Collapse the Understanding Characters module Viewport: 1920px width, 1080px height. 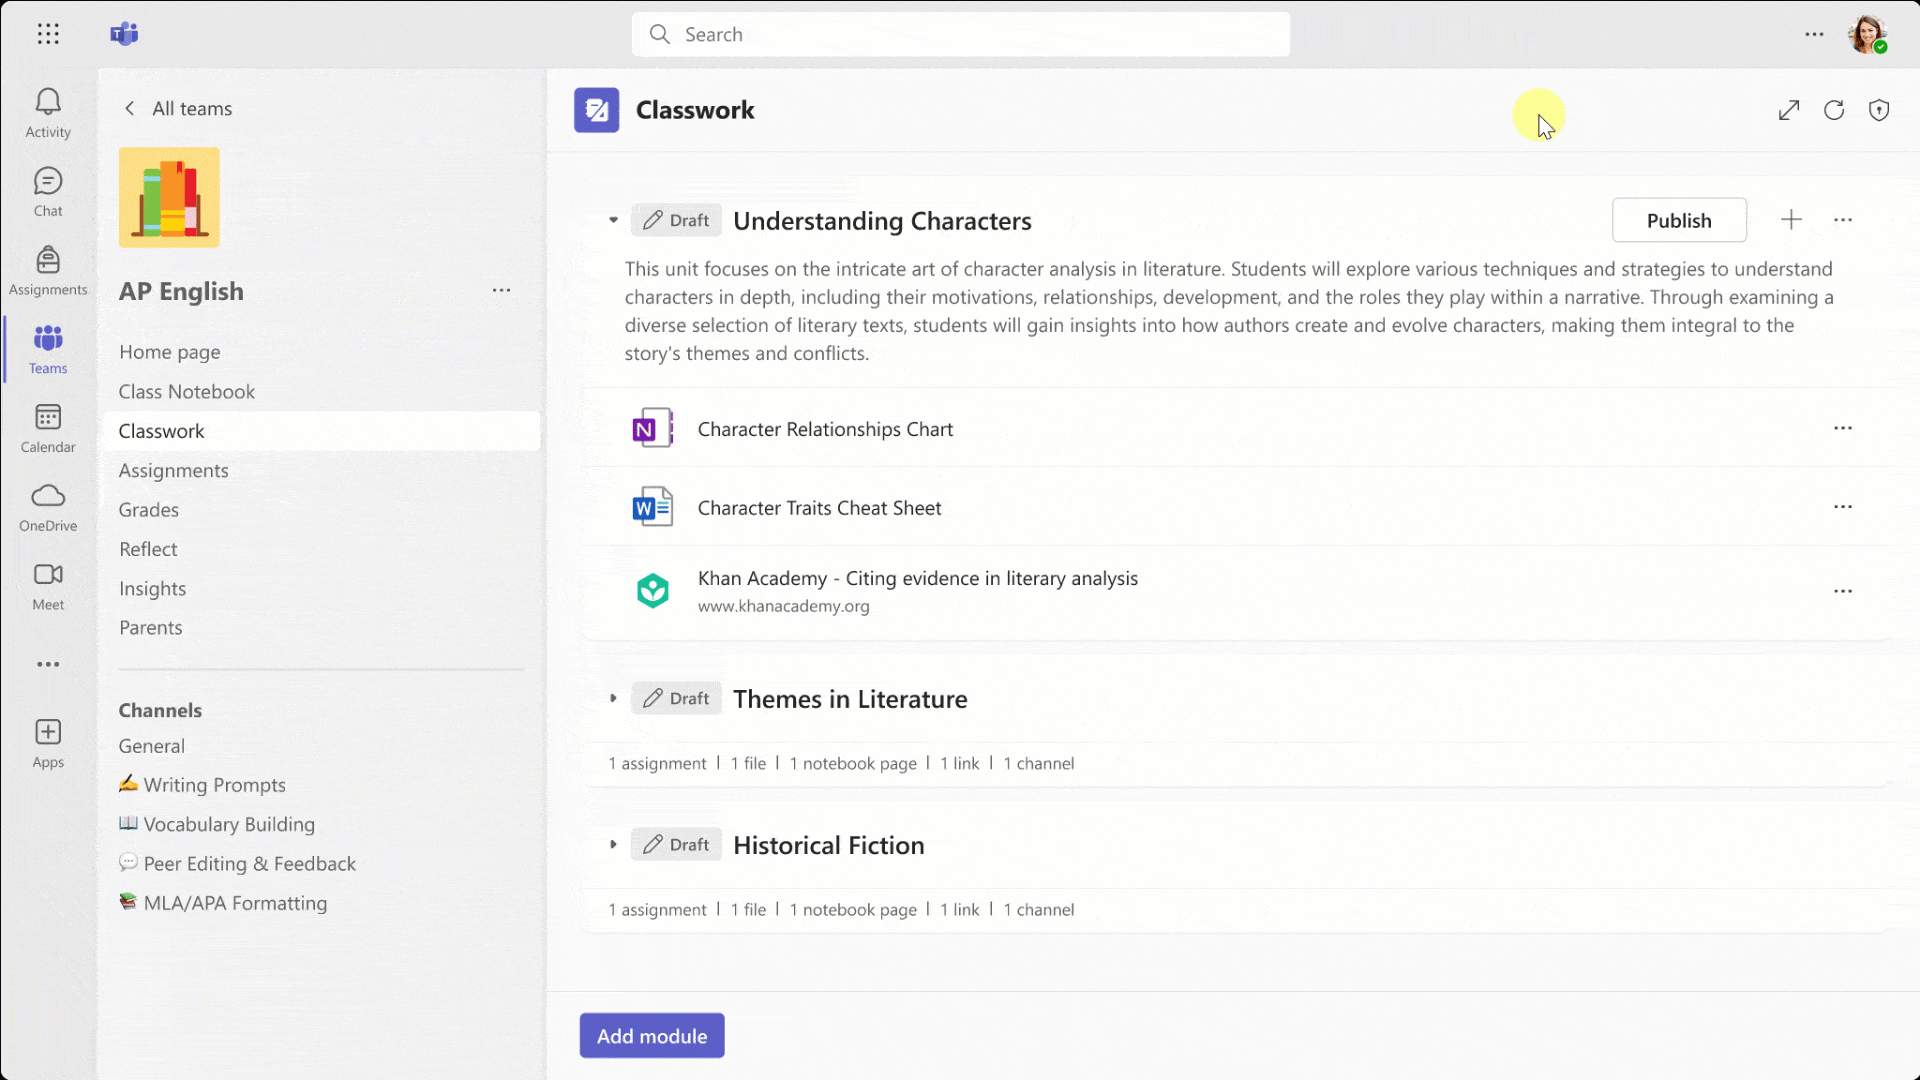click(612, 220)
